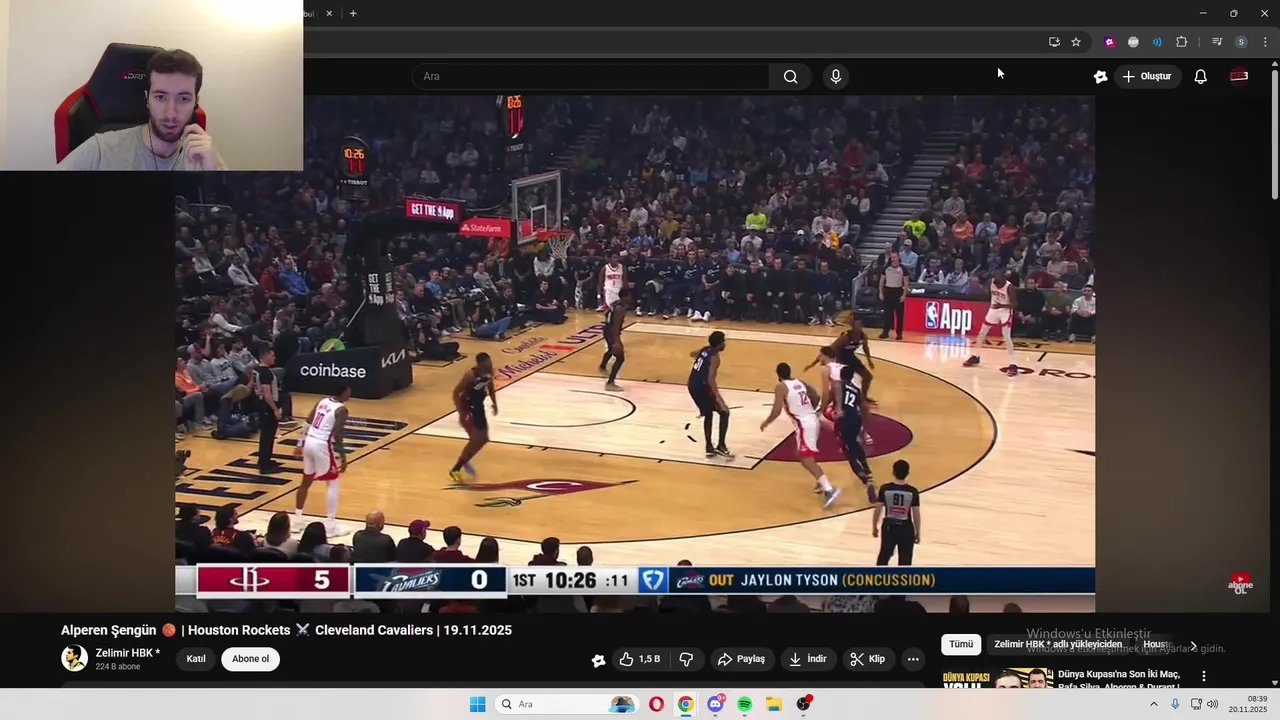Click the YouTube abone OL watermark on video
The height and width of the screenshot is (720, 1280).
pyautogui.click(x=1240, y=583)
